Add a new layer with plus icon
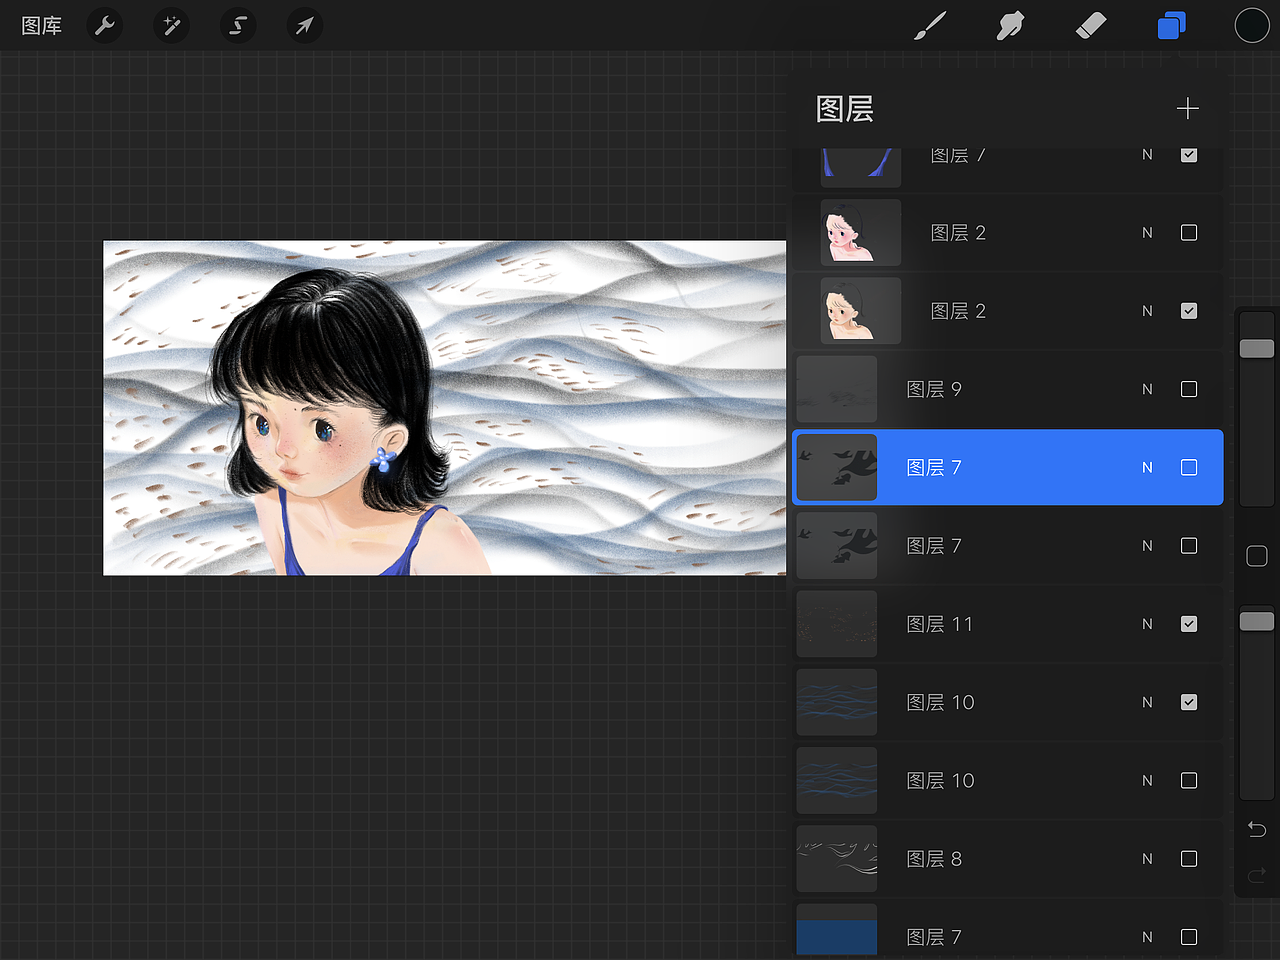 pyautogui.click(x=1188, y=108)
